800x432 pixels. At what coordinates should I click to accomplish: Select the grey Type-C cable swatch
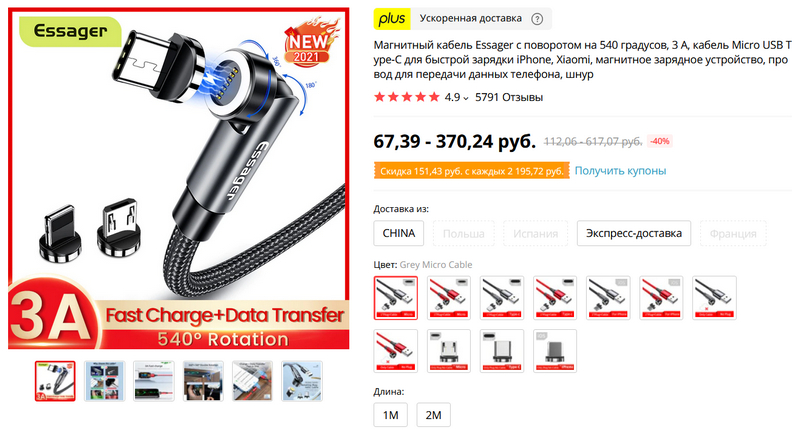[502, 298]
